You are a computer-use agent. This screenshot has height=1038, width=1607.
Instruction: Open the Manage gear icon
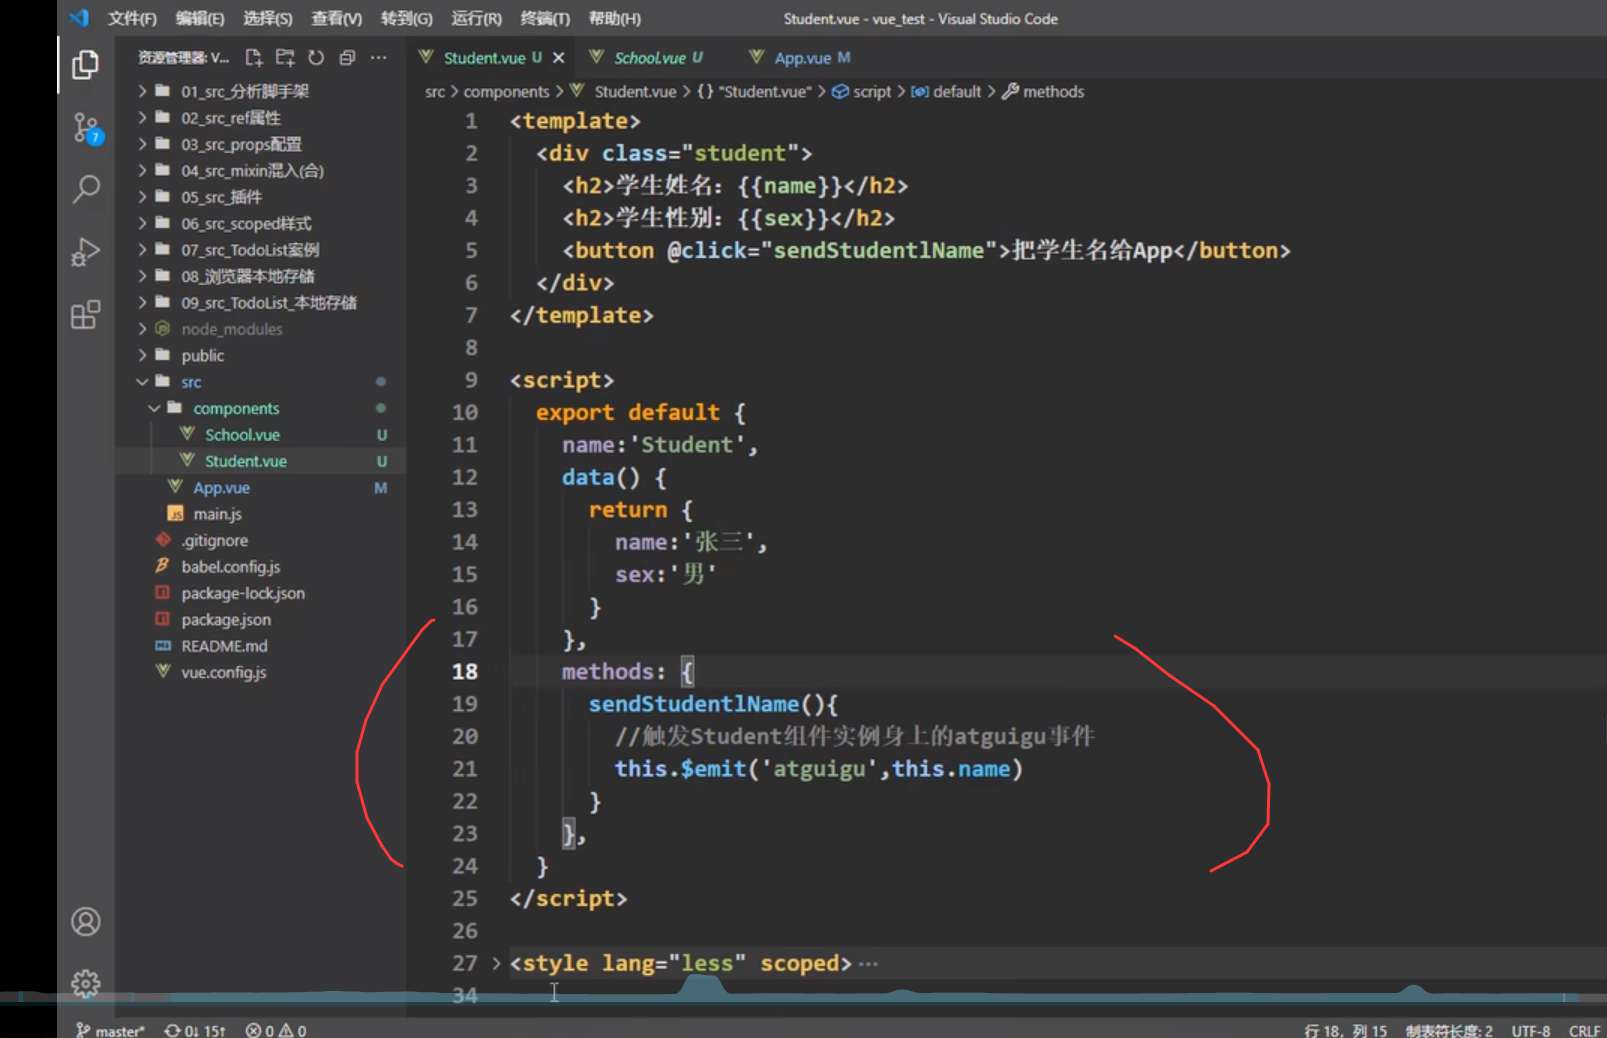pos(86,984)
